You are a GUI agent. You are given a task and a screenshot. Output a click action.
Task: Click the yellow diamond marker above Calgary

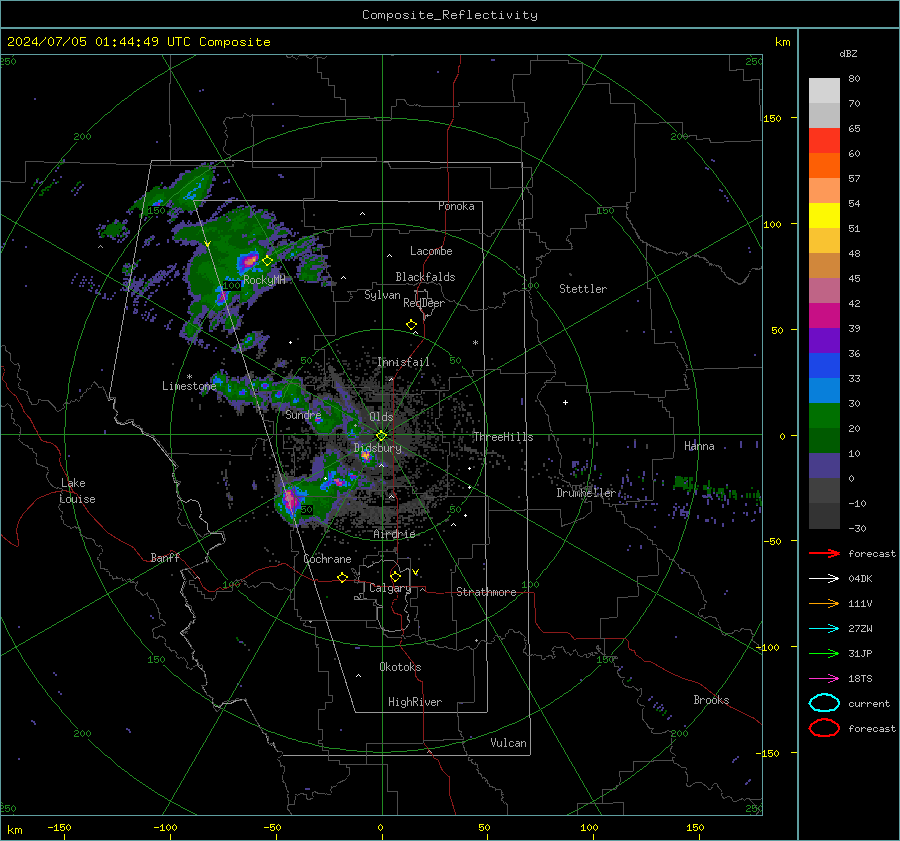pyautogui.click(x=395, y=576)
